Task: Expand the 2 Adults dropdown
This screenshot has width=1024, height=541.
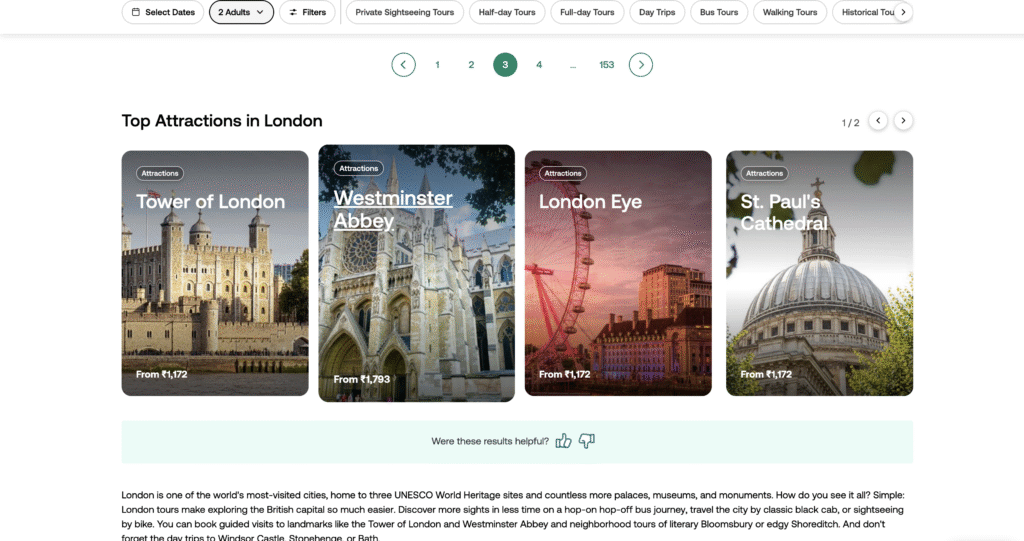Action: (241, 12)
